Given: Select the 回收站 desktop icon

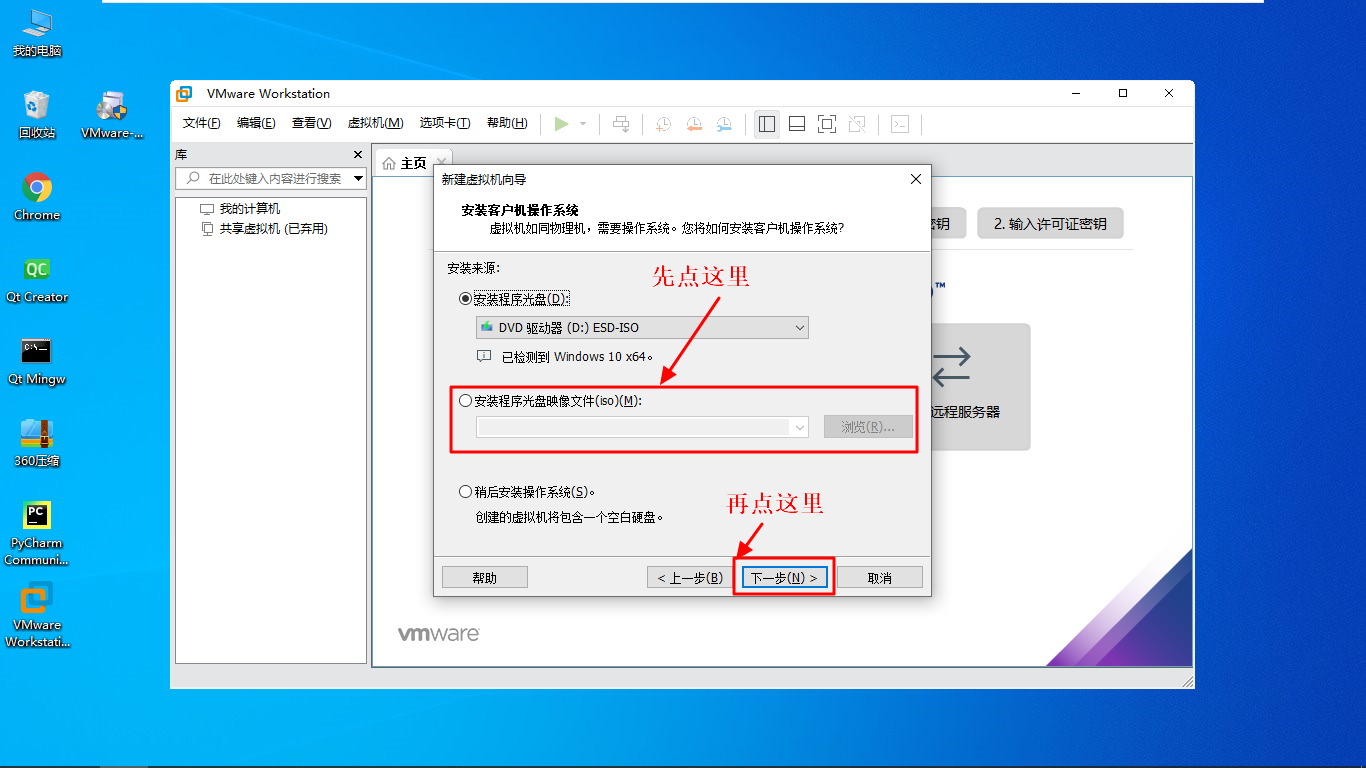Looking at the screenshot, I should tap(37, 115).
